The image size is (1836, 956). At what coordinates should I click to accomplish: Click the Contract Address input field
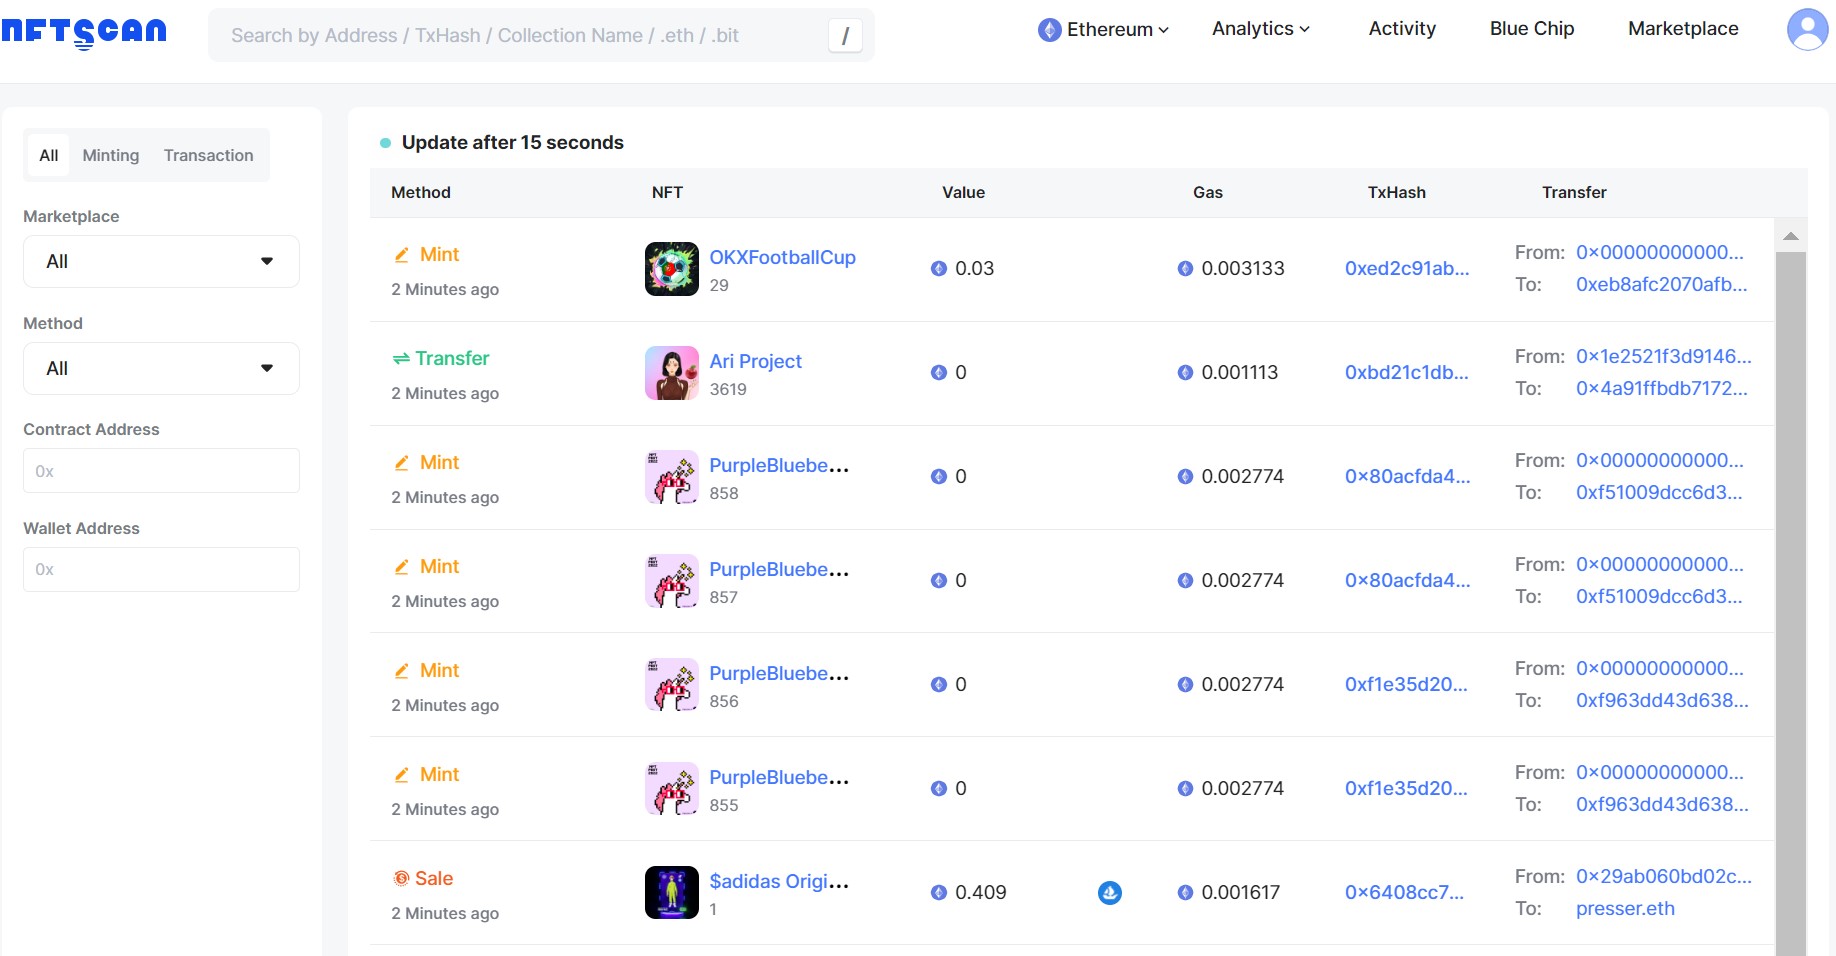pyautogui.click(x=161, y=471)
